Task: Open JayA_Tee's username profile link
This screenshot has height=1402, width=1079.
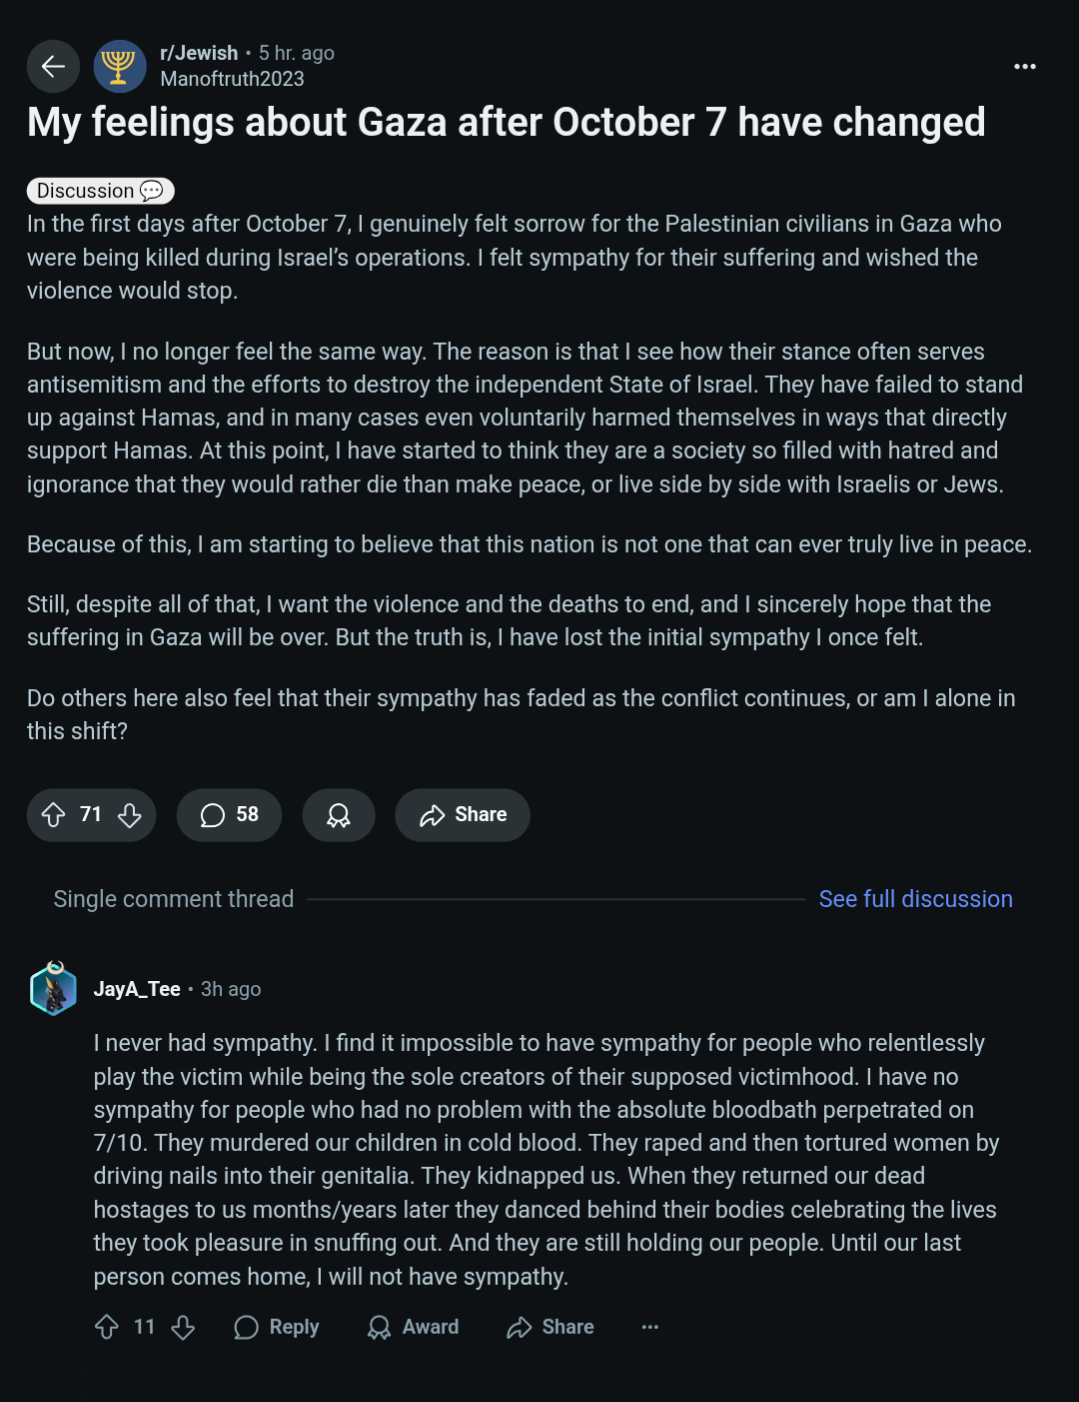Action: pyautogui.click(x=137, y=989)
